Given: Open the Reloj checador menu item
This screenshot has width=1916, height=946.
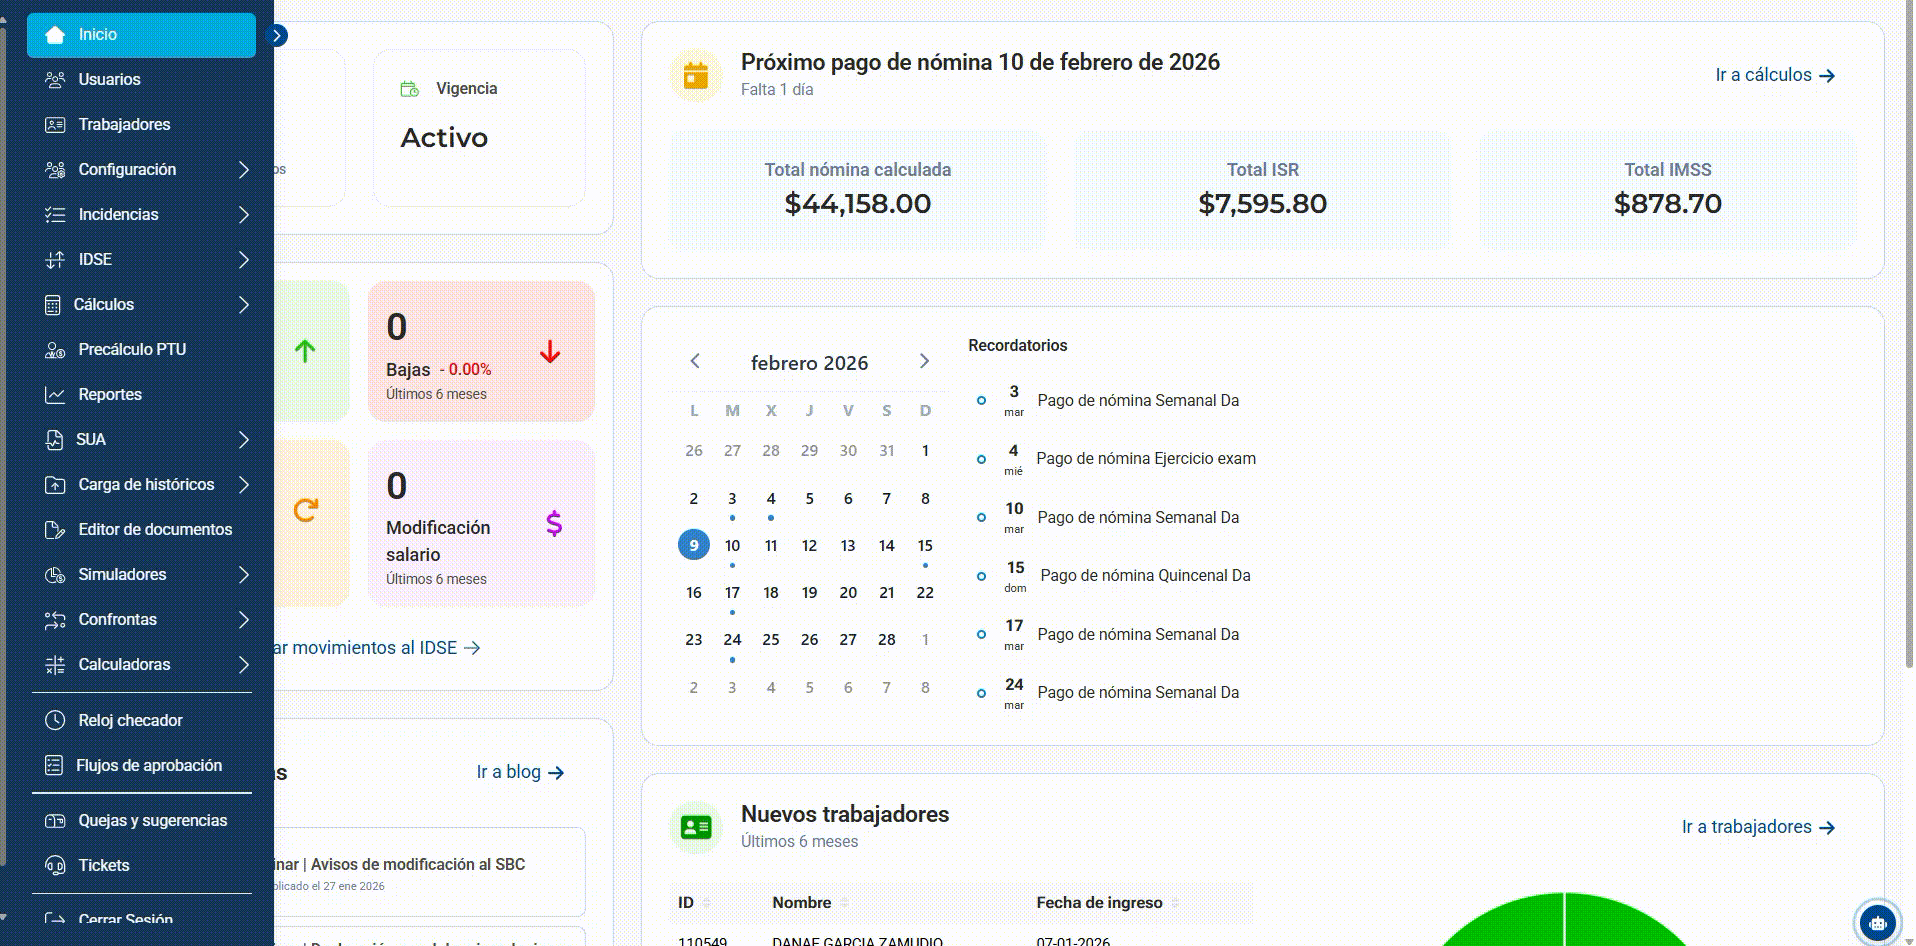Looking at the screenshot, I should (x=141, y=721).
